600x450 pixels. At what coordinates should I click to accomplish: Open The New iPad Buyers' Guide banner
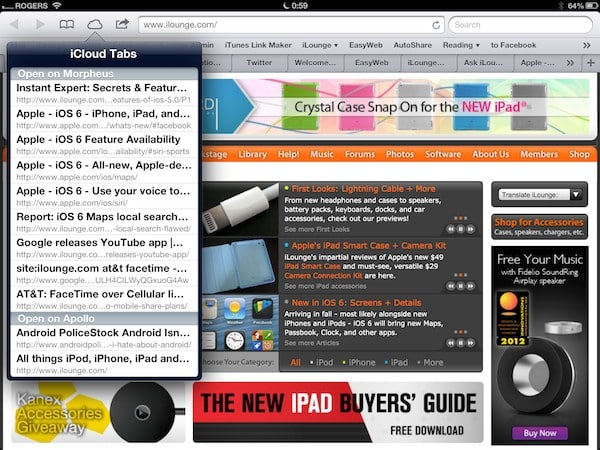coord(338,412)
